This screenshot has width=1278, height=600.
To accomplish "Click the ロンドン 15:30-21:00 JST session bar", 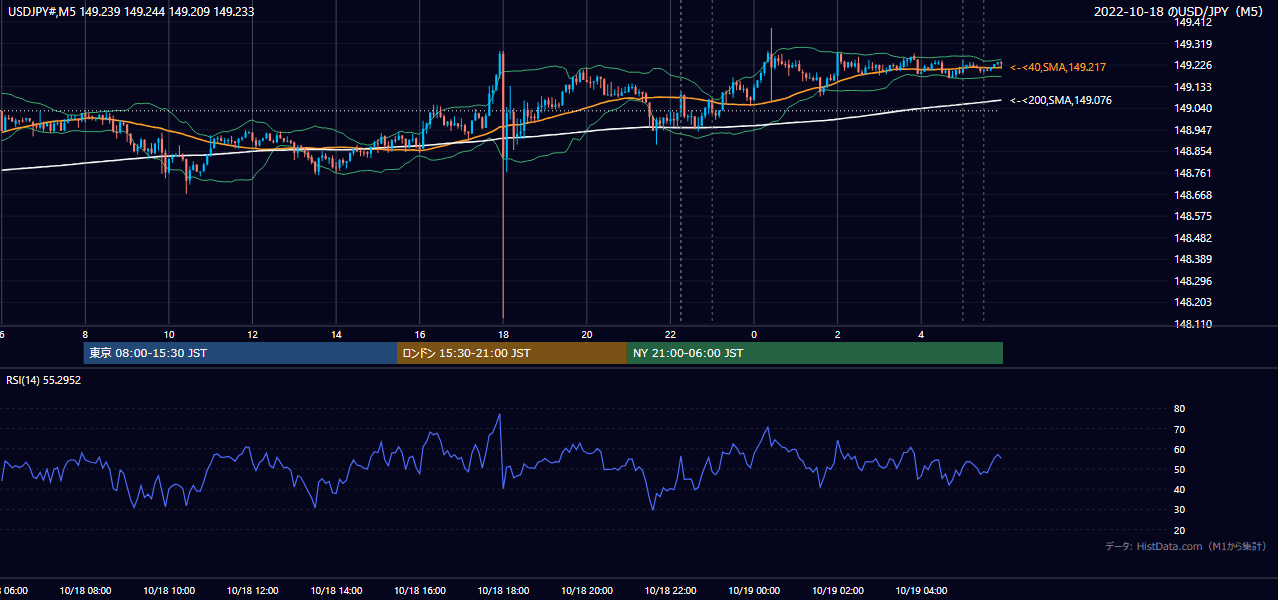I will pyautogui.click(x=512, y=353).
